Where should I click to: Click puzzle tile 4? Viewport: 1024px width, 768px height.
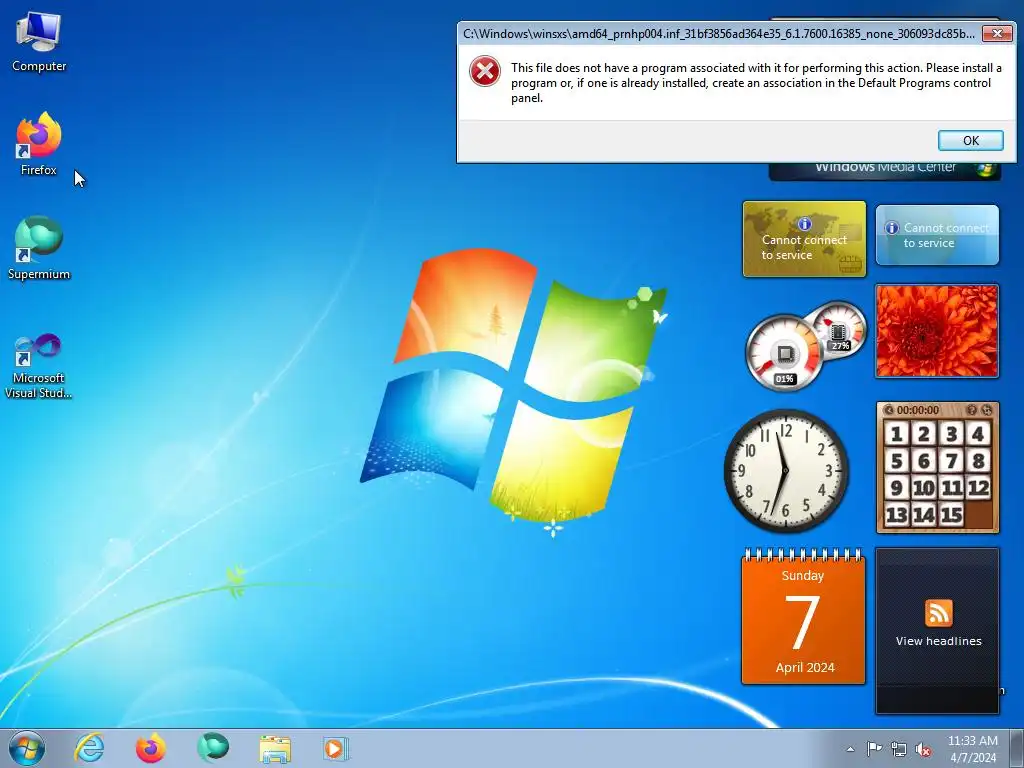[x=978, y=434]
